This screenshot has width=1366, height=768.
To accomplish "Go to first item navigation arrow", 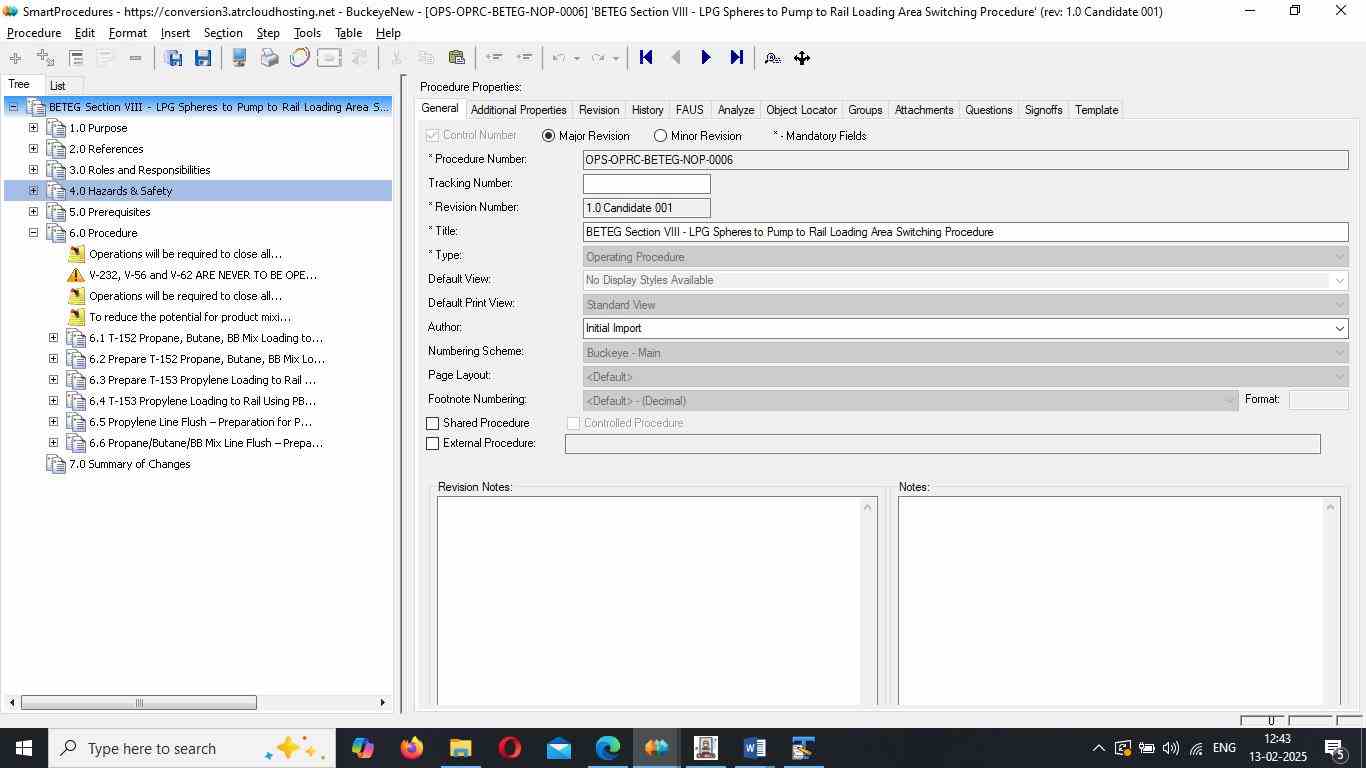I will point(646,58).
